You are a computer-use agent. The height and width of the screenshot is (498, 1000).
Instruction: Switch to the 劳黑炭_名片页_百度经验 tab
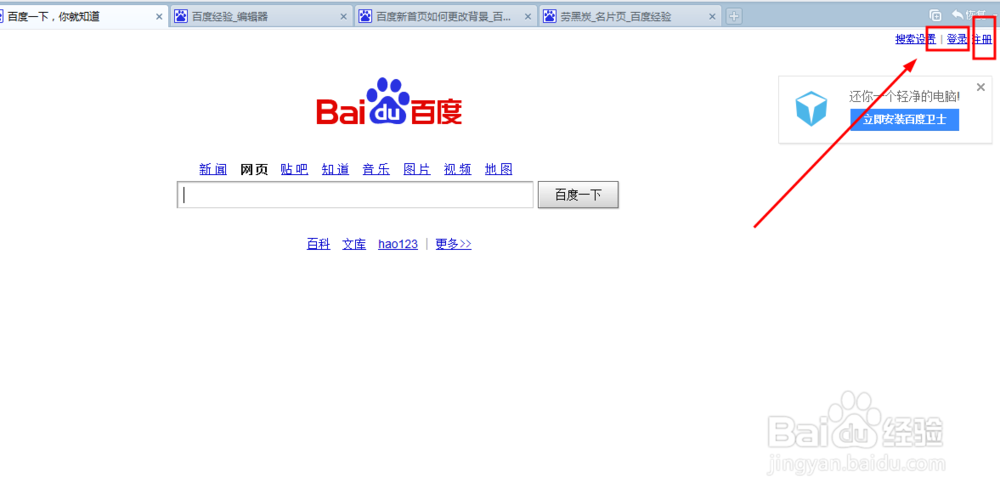(630, 17)
